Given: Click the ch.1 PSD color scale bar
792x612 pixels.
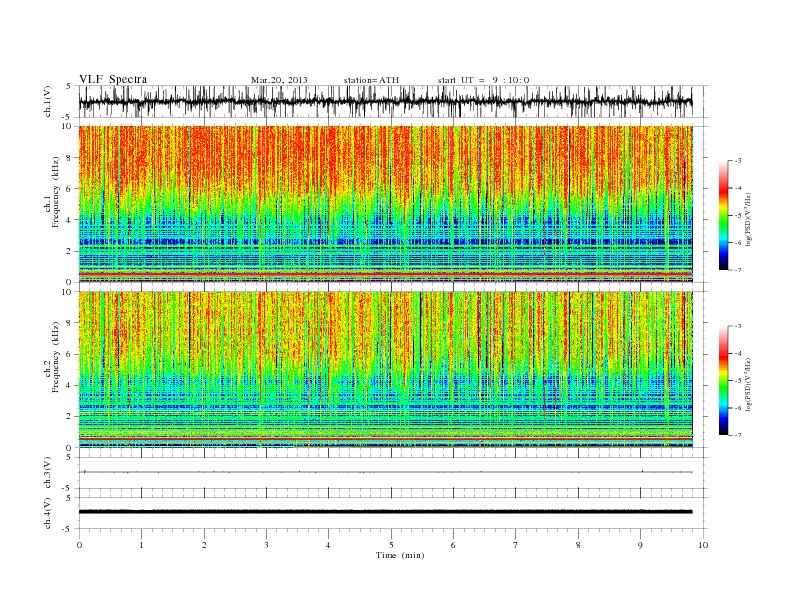Looking at the screenshot, I should pos(724,215).
